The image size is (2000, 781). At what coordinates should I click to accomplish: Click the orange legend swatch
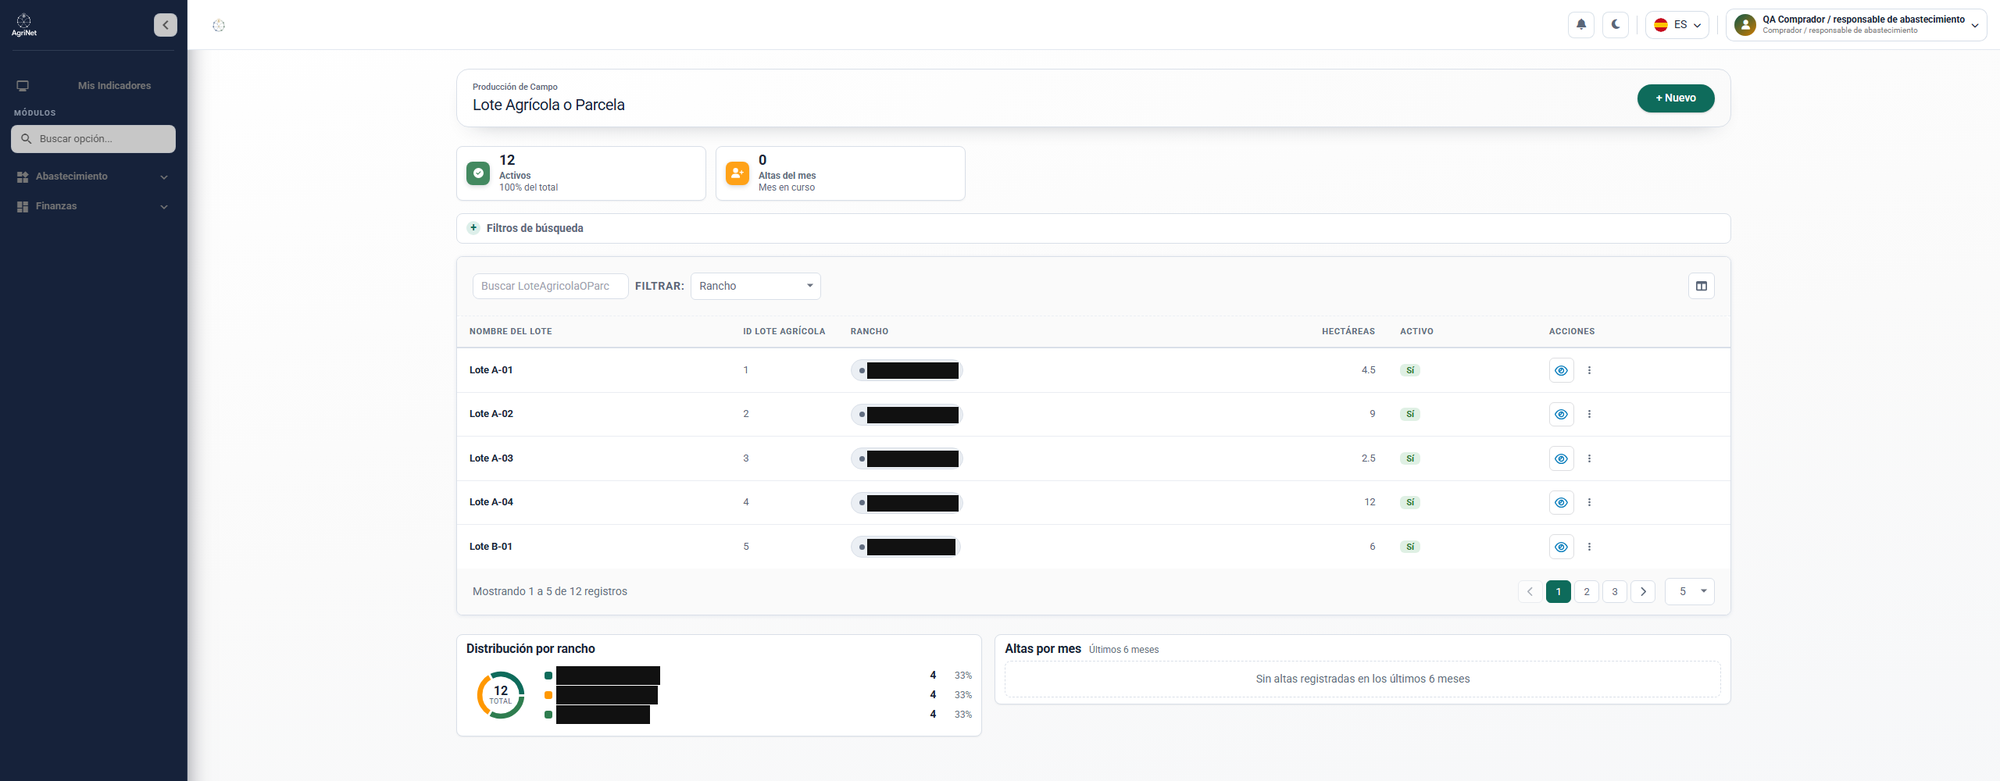548,695
